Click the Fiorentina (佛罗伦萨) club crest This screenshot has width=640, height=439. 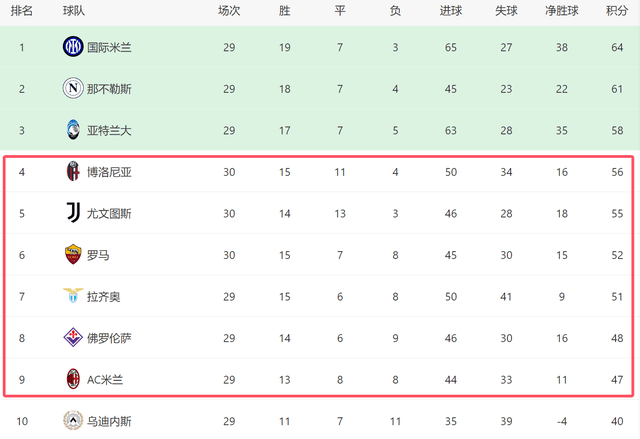72,338
